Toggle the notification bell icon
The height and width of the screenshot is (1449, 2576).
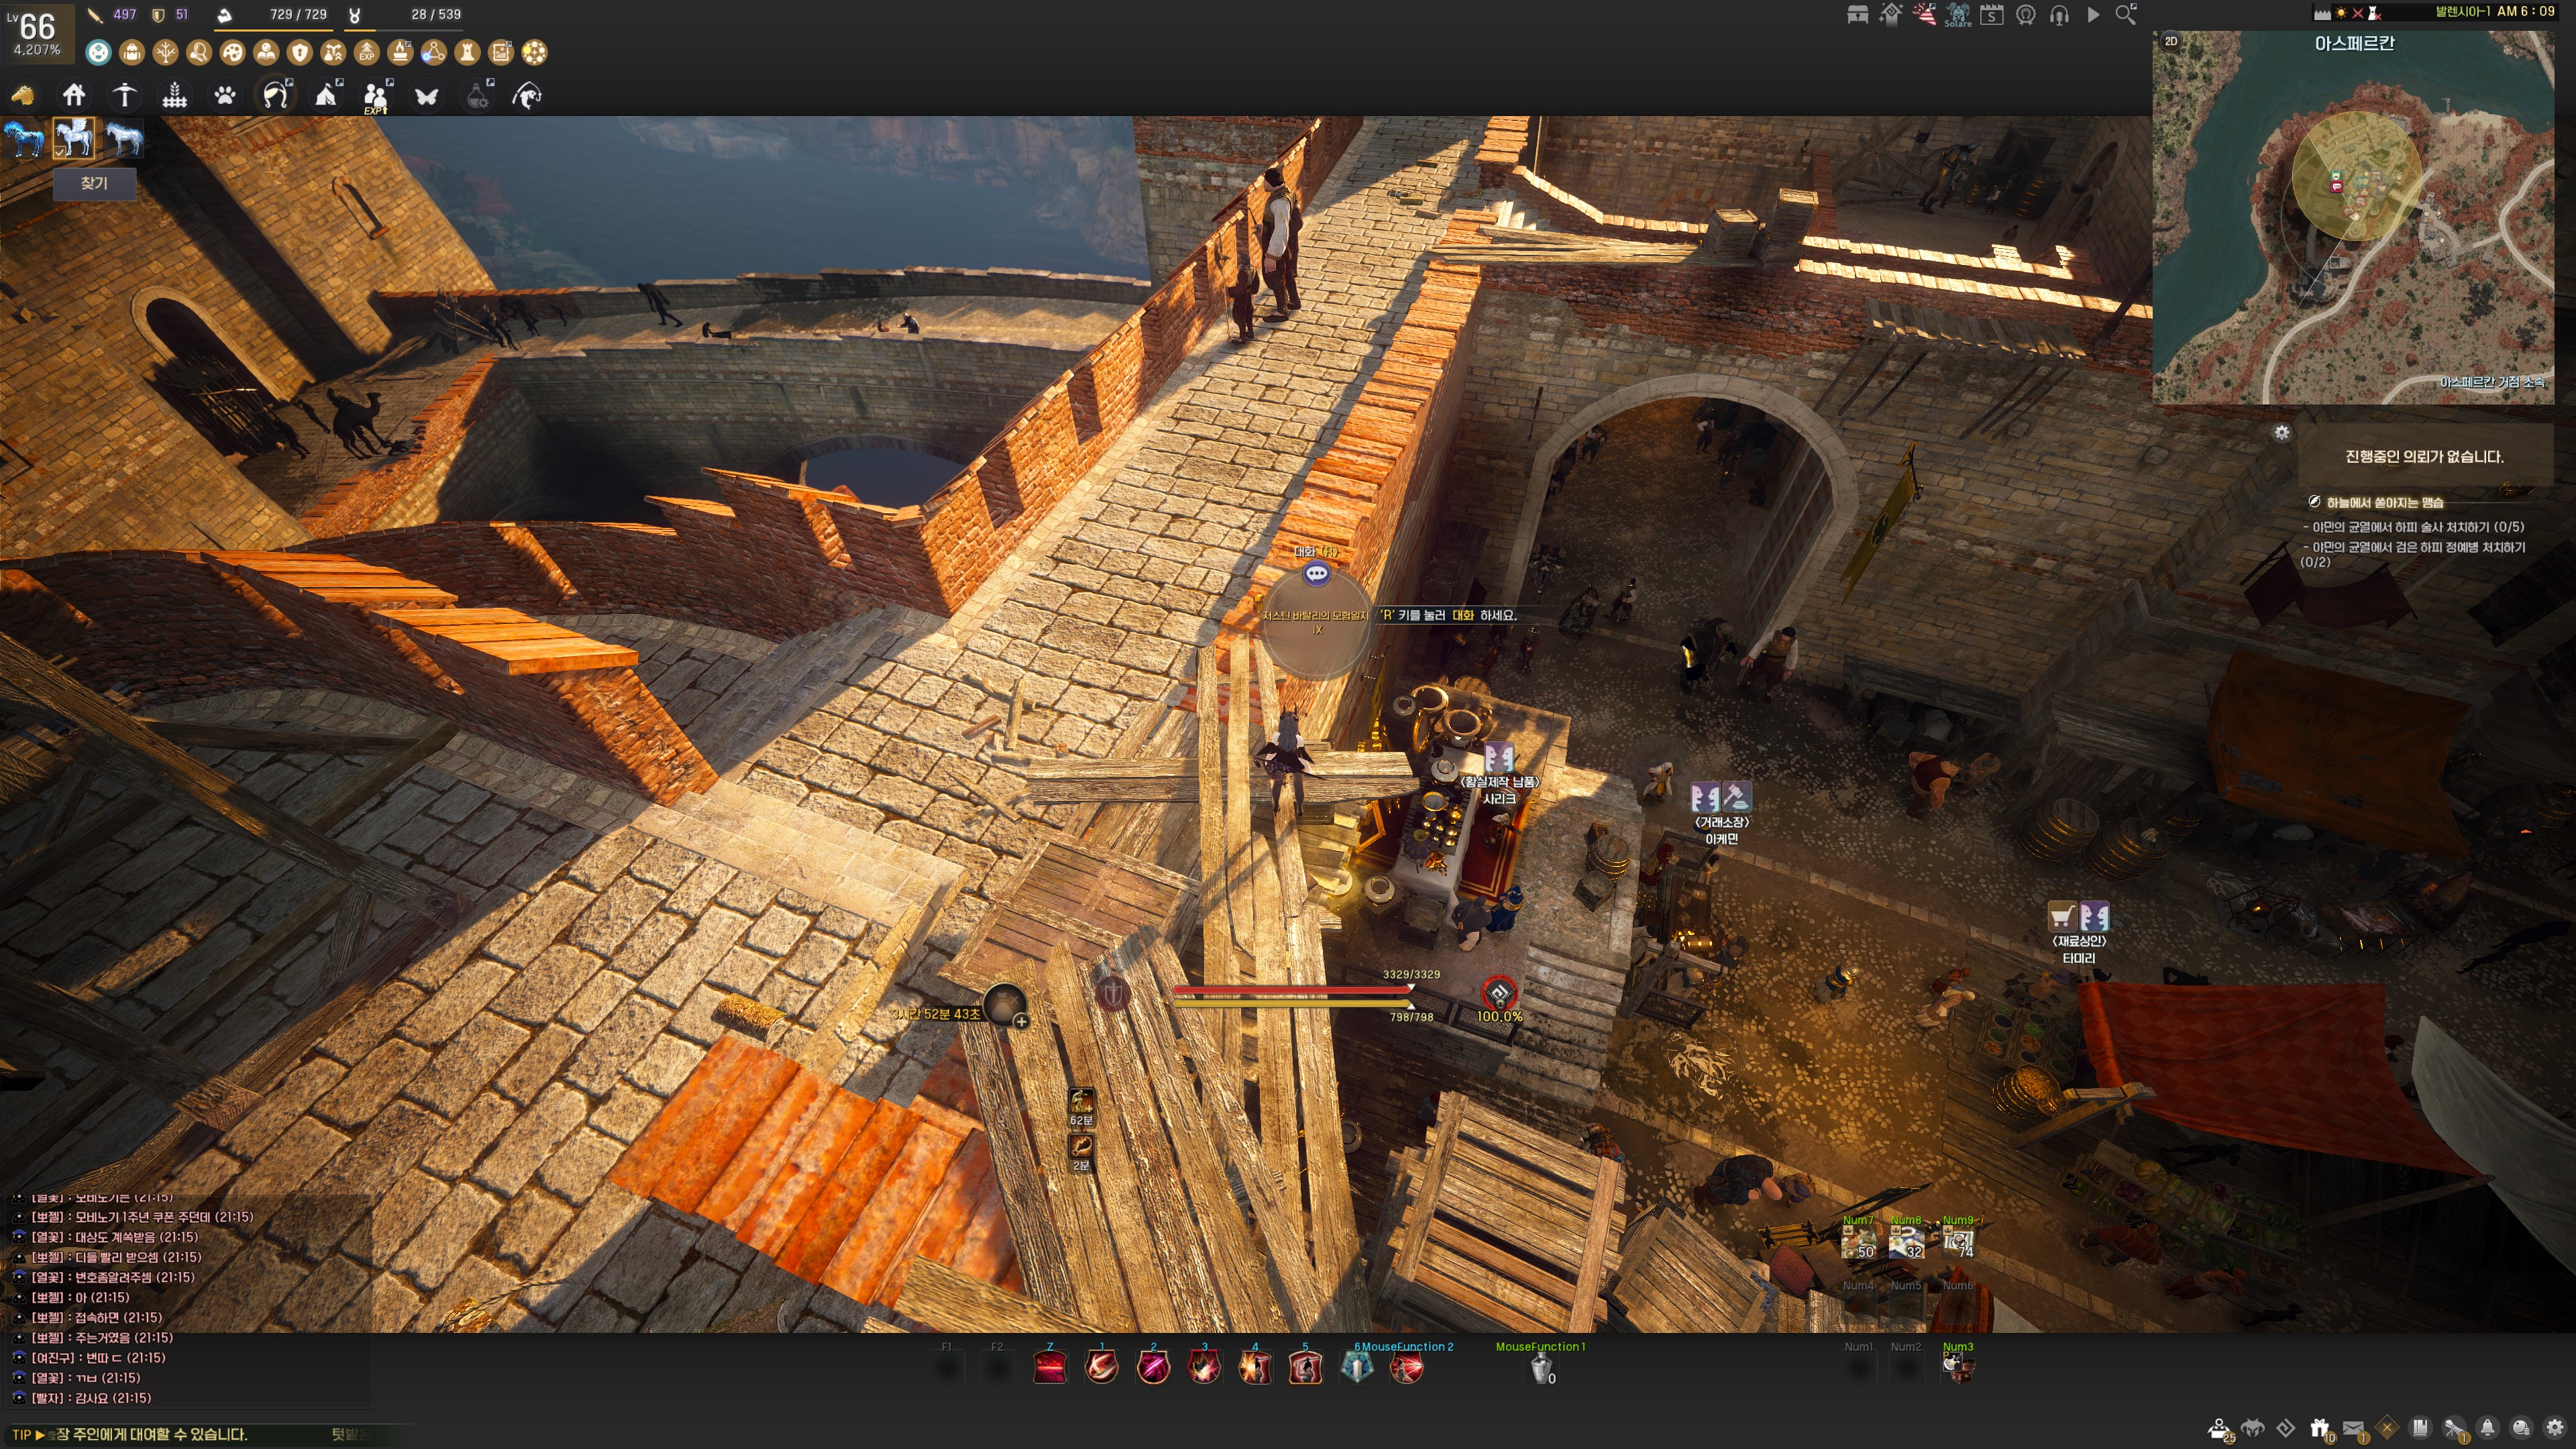[x=2487, y=1428]
